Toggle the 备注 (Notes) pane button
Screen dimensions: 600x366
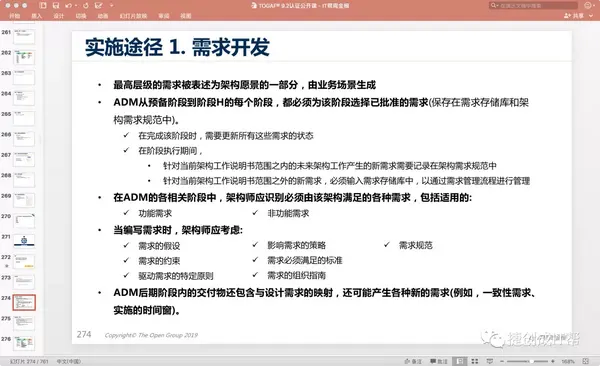pyautogui.click(x=413, y=361)
